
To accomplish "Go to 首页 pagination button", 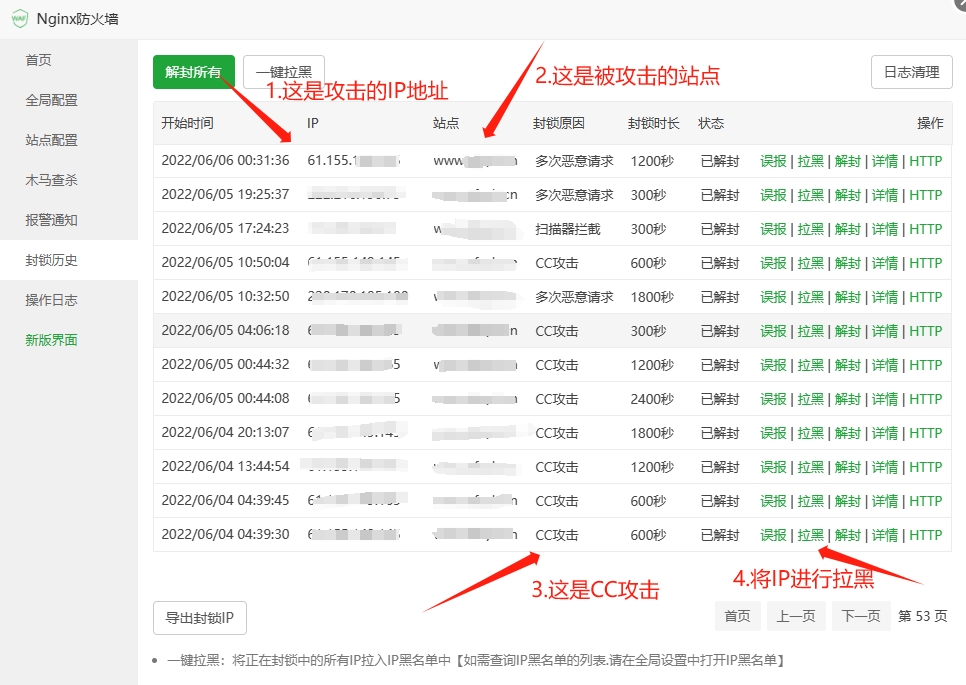I will click(x=737, y=616).
